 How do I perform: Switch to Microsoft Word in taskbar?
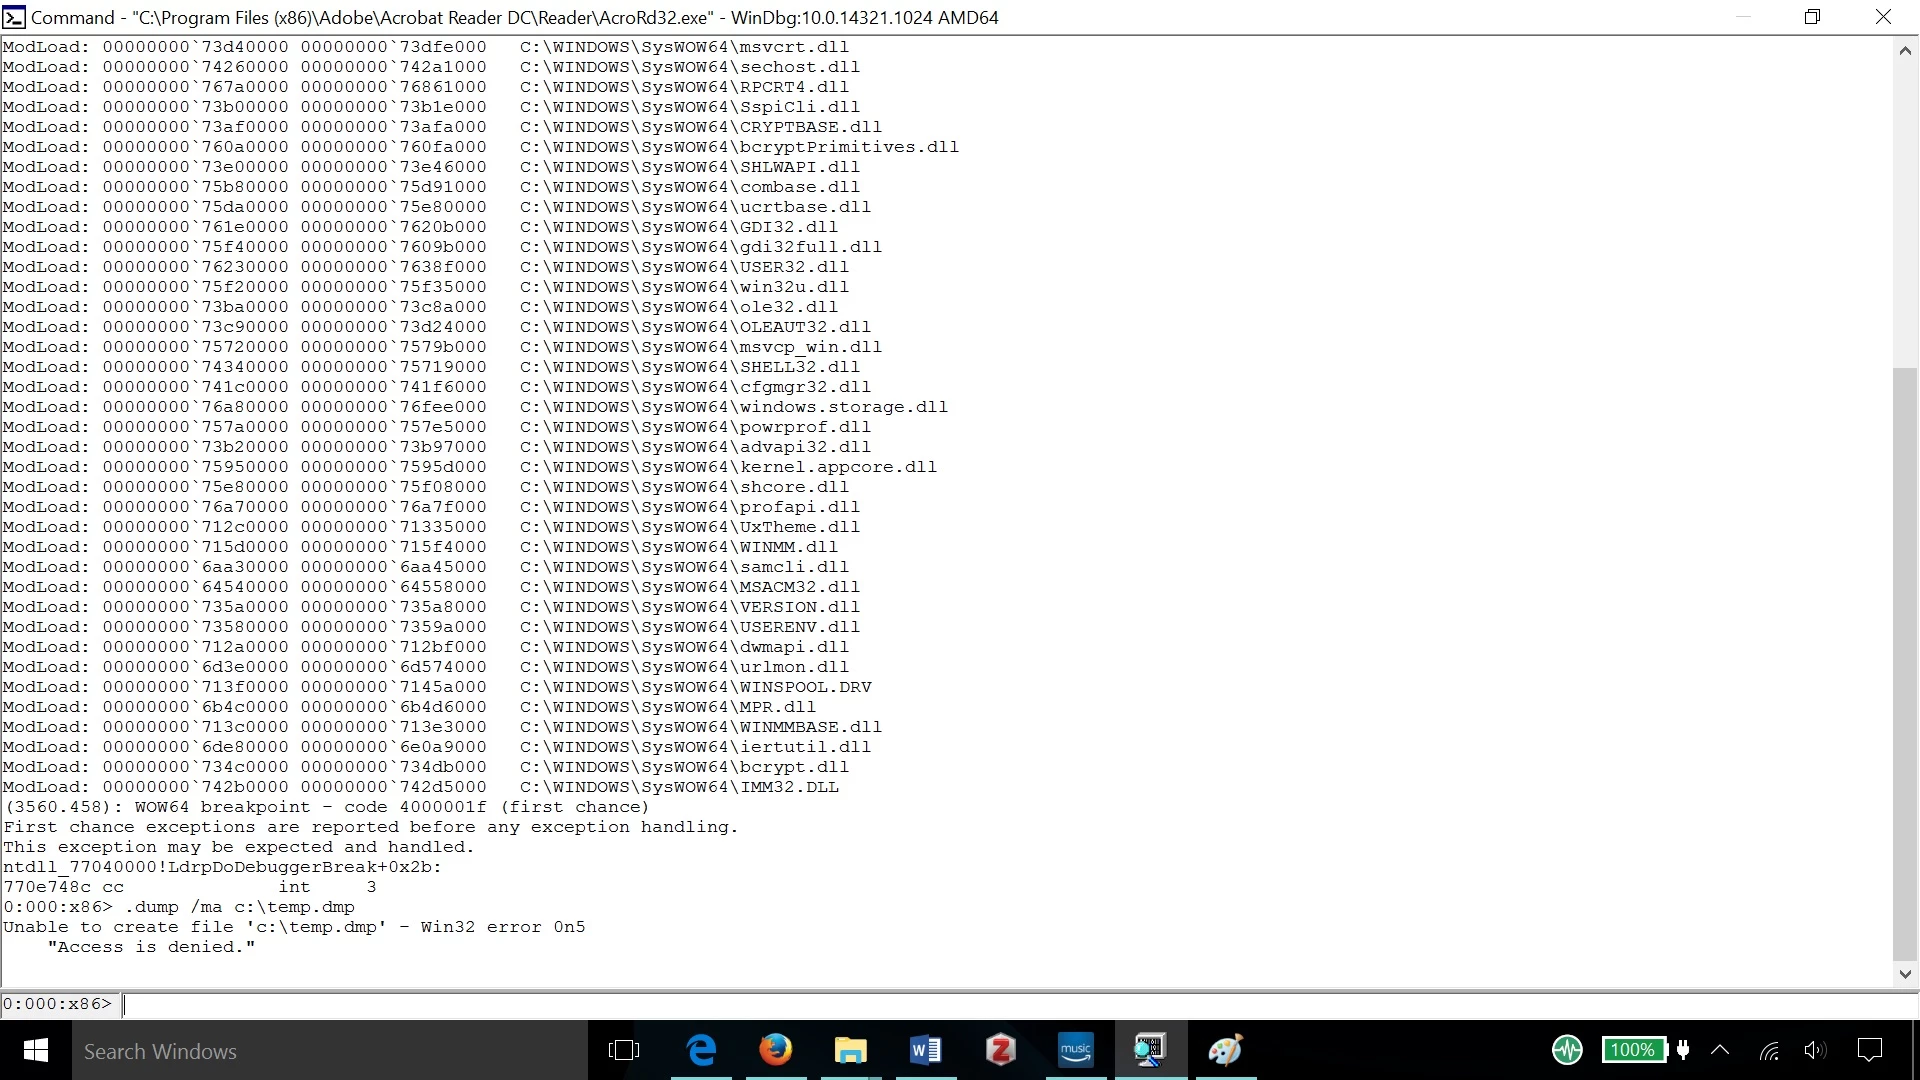(x=925, y=1050)
